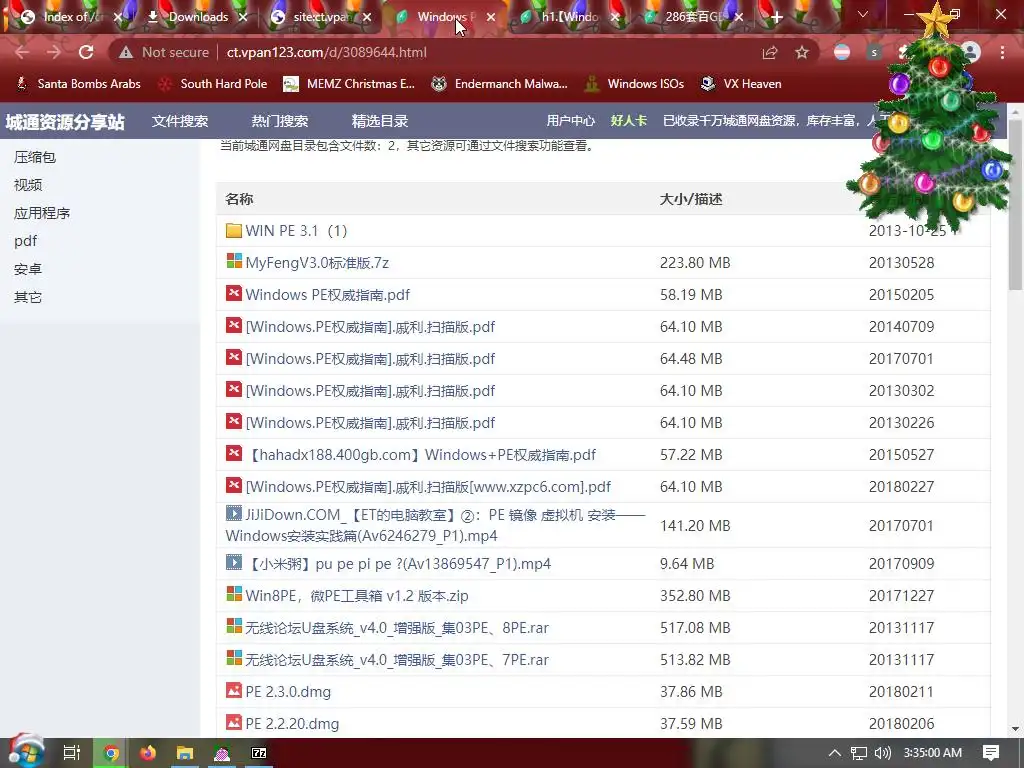Screen dimensions: 1024x768
Task: Open the VX Heaven bookmark
Action: tap(741, 84)
